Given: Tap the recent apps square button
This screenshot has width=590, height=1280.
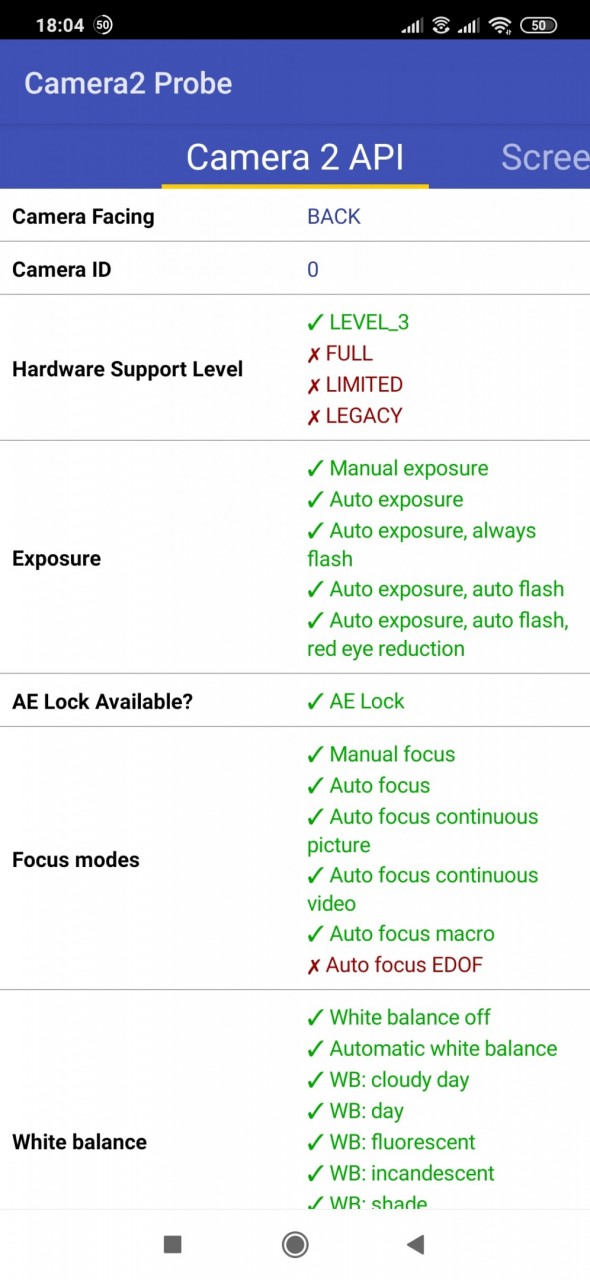Looking at the screenshot, I should (172, 1244).
